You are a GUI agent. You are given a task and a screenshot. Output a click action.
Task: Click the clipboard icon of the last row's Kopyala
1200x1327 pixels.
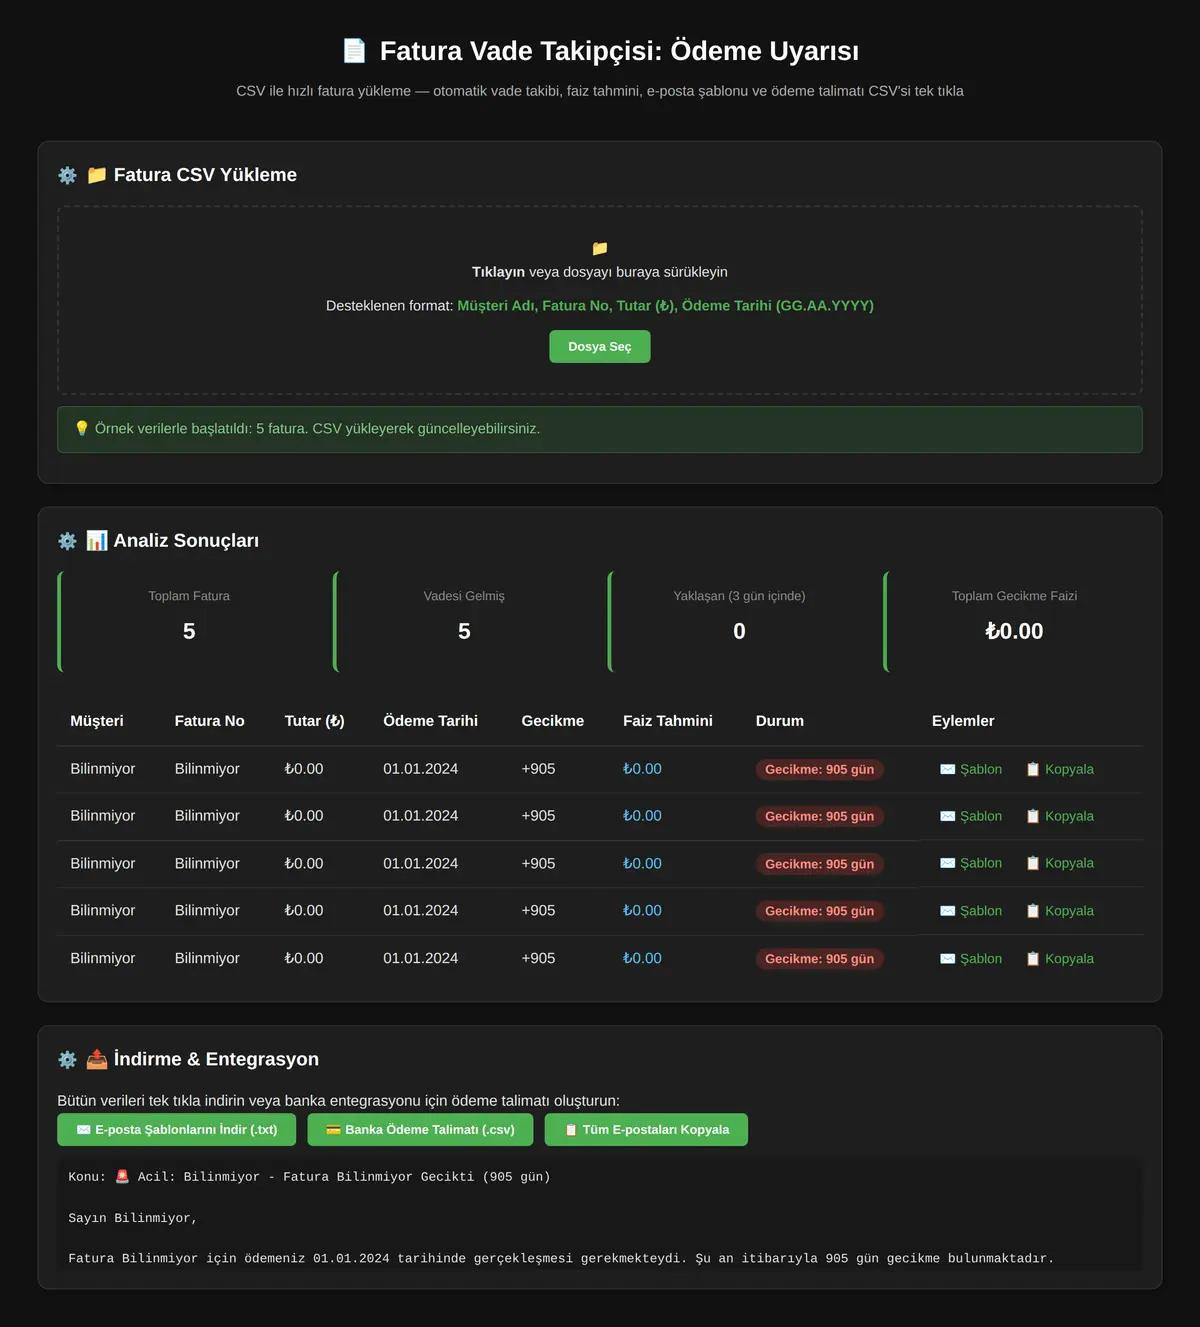pyautogui.click(x=1033, y=958)
